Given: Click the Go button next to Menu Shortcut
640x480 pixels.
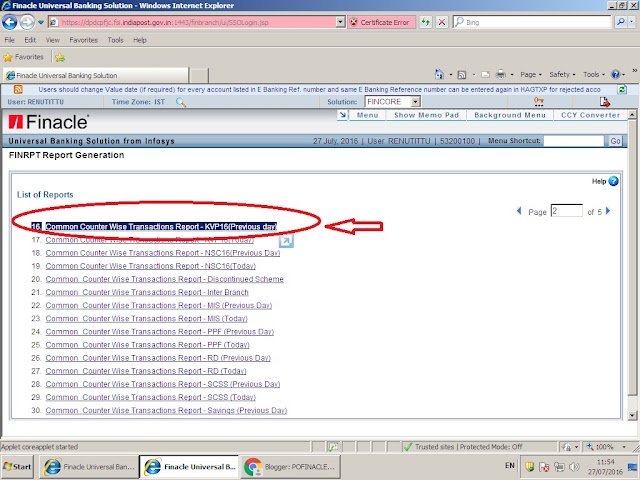Looking at the screenshot, I should [x=615, y=141].
